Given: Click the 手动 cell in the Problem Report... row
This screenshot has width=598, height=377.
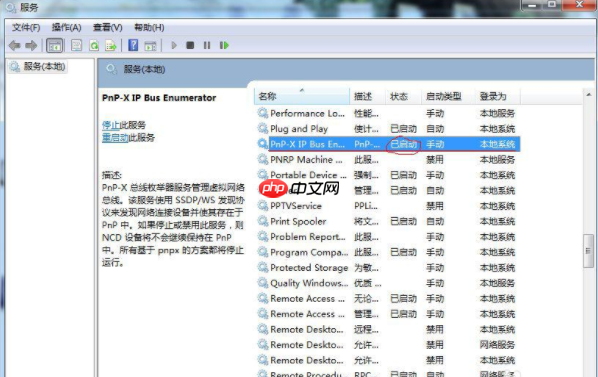Looking at the screenshot, I should click(x=435, y=237).
